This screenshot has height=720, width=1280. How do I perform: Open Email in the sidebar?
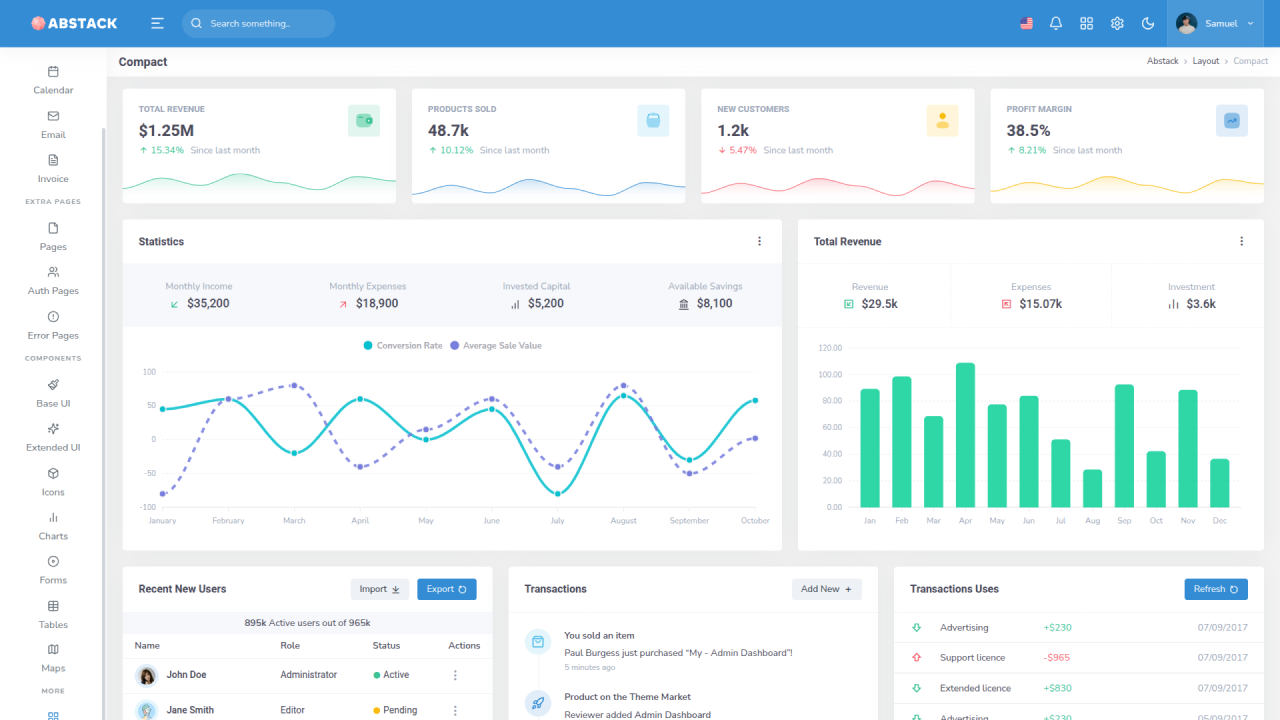click(x=53, y=125)
